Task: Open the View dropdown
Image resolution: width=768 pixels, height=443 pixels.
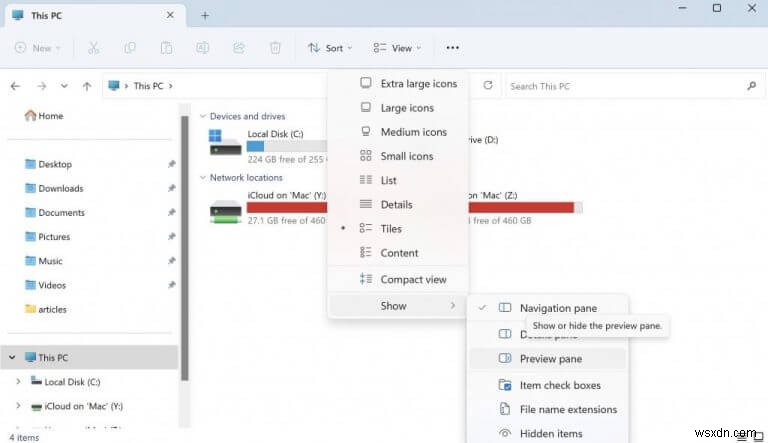Action: coord(397,48)
